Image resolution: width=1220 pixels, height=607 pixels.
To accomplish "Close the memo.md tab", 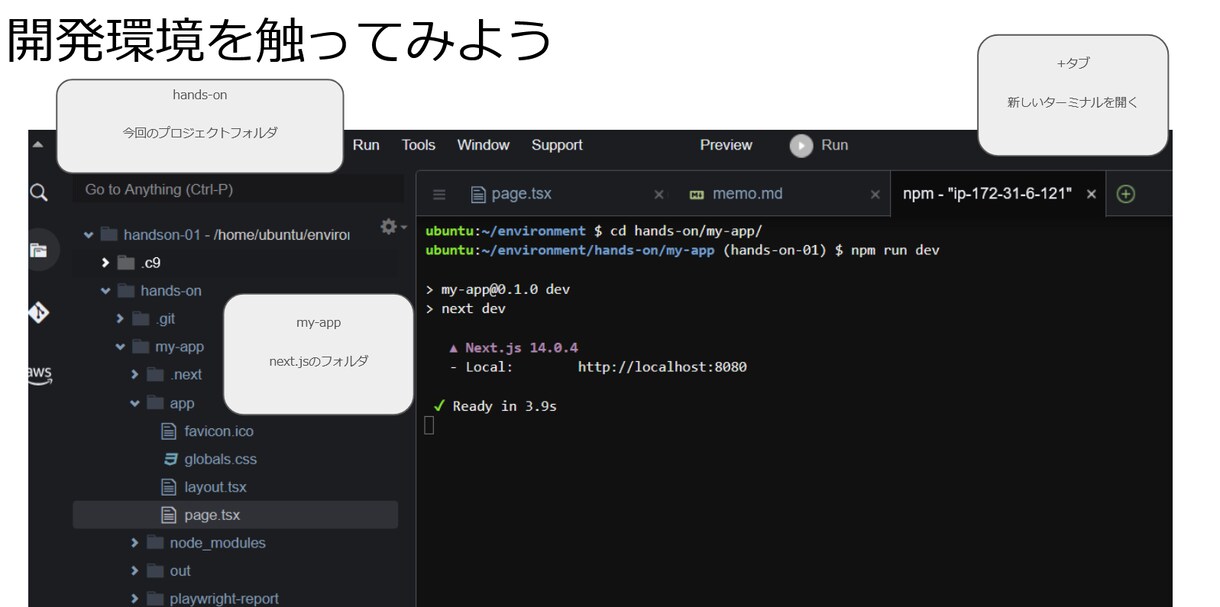I will tap(875, 194).
